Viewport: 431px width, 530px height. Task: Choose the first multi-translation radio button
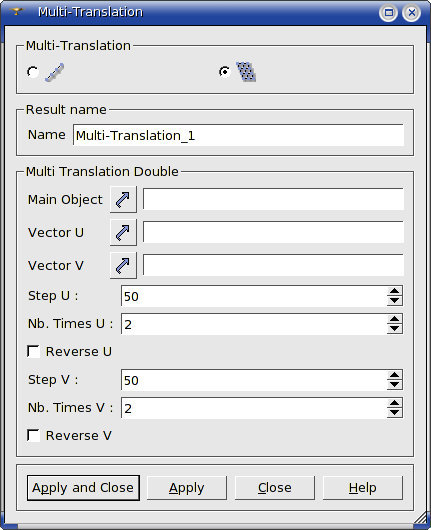point(33,72)
